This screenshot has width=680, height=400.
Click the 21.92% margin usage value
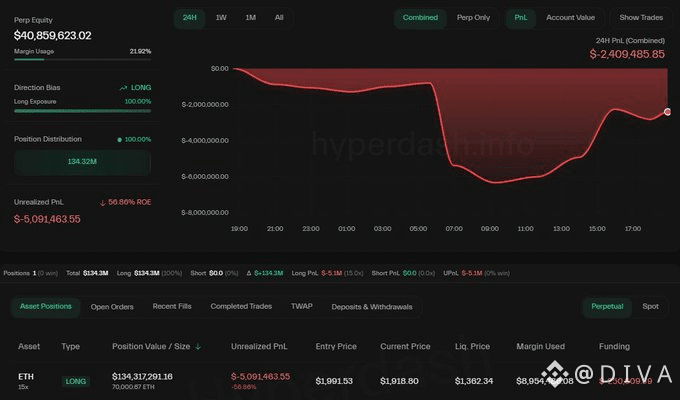(x=140, y=52)
